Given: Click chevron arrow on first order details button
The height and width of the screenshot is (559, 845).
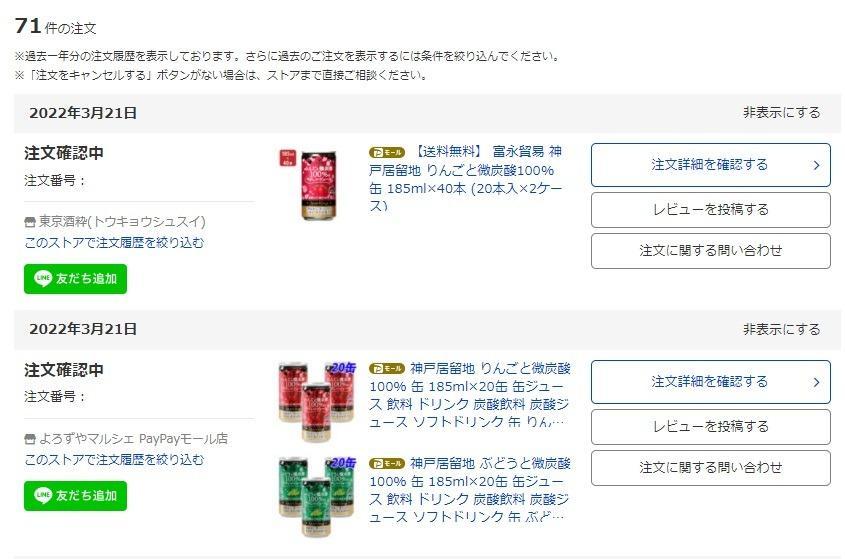Looking at the screenshot, I should point(816,165).
